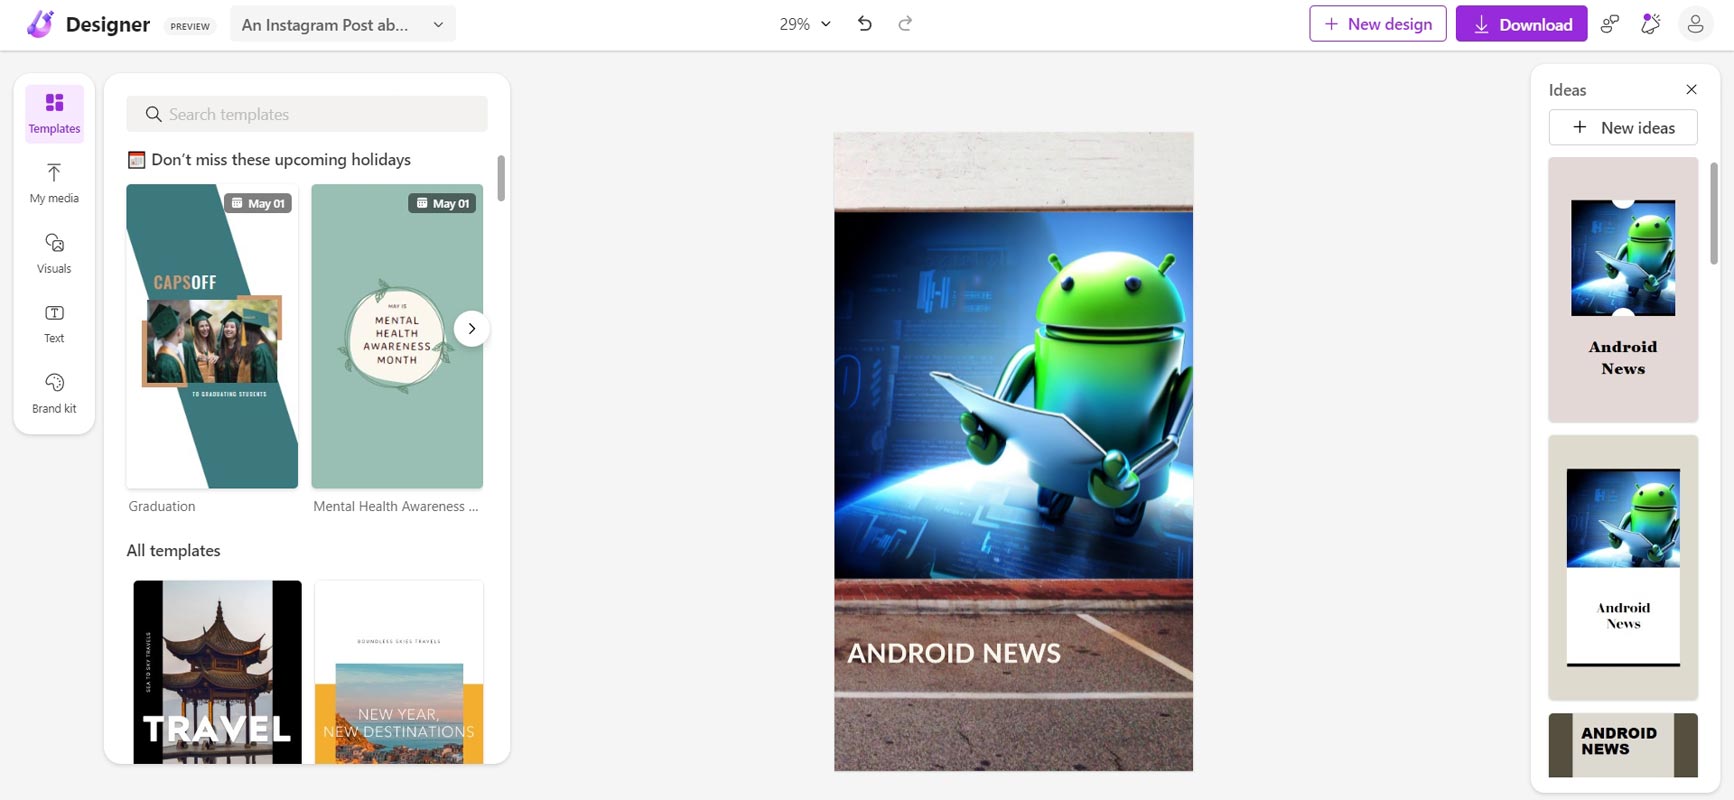Select the Graduation Caps Off template
Image resolution: width=1734 pixels, height=800 pixels.
tap(212, 336)
